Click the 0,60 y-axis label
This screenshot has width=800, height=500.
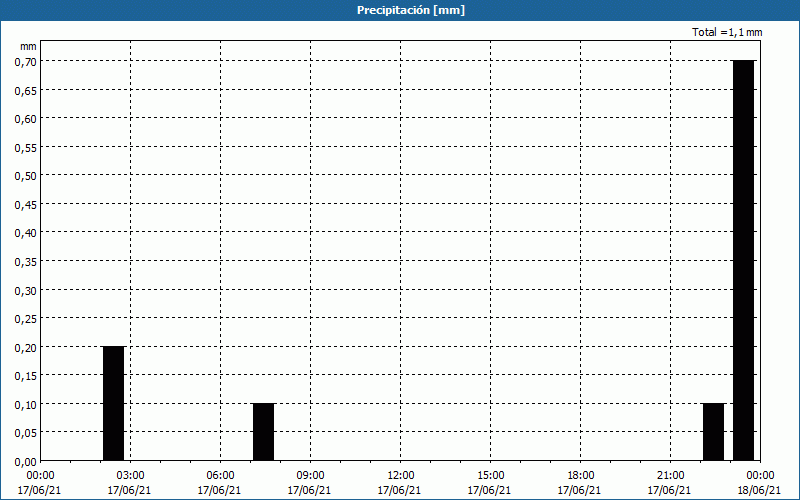[25, 119]
